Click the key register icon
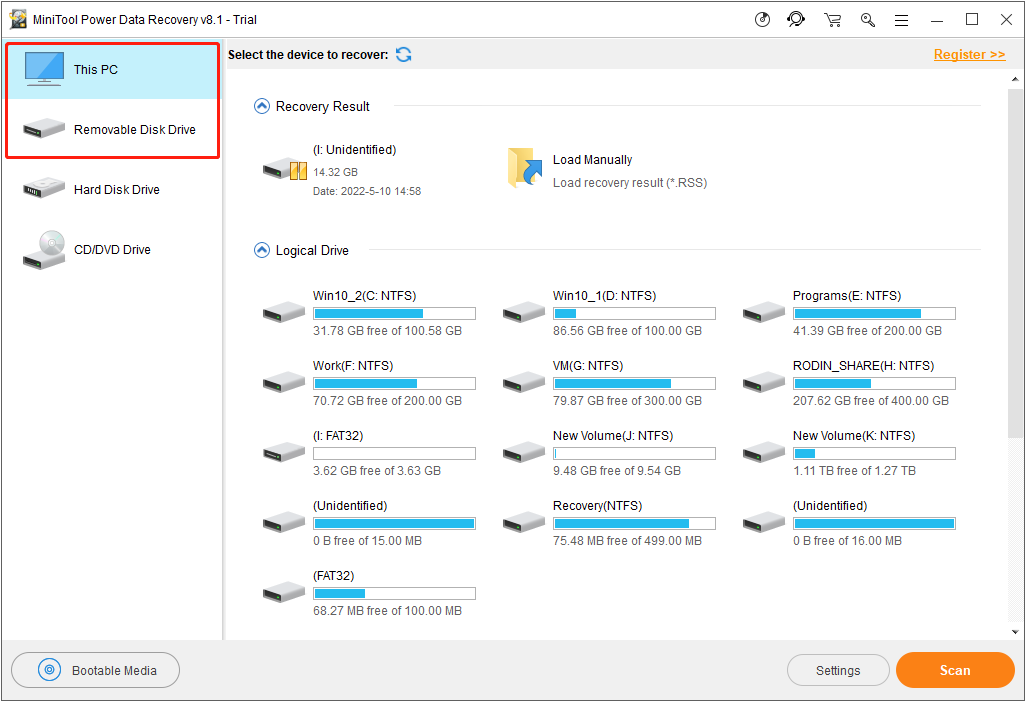This screenshot has width=1028, height=705. [867, 20]
